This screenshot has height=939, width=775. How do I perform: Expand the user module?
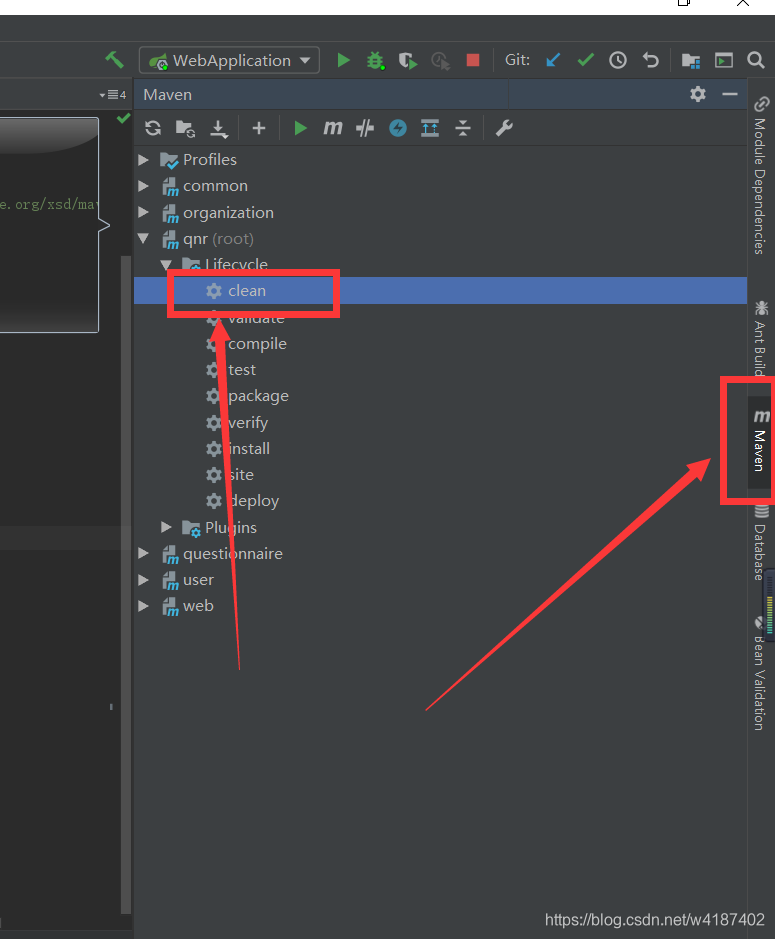(x=143, y=580)
